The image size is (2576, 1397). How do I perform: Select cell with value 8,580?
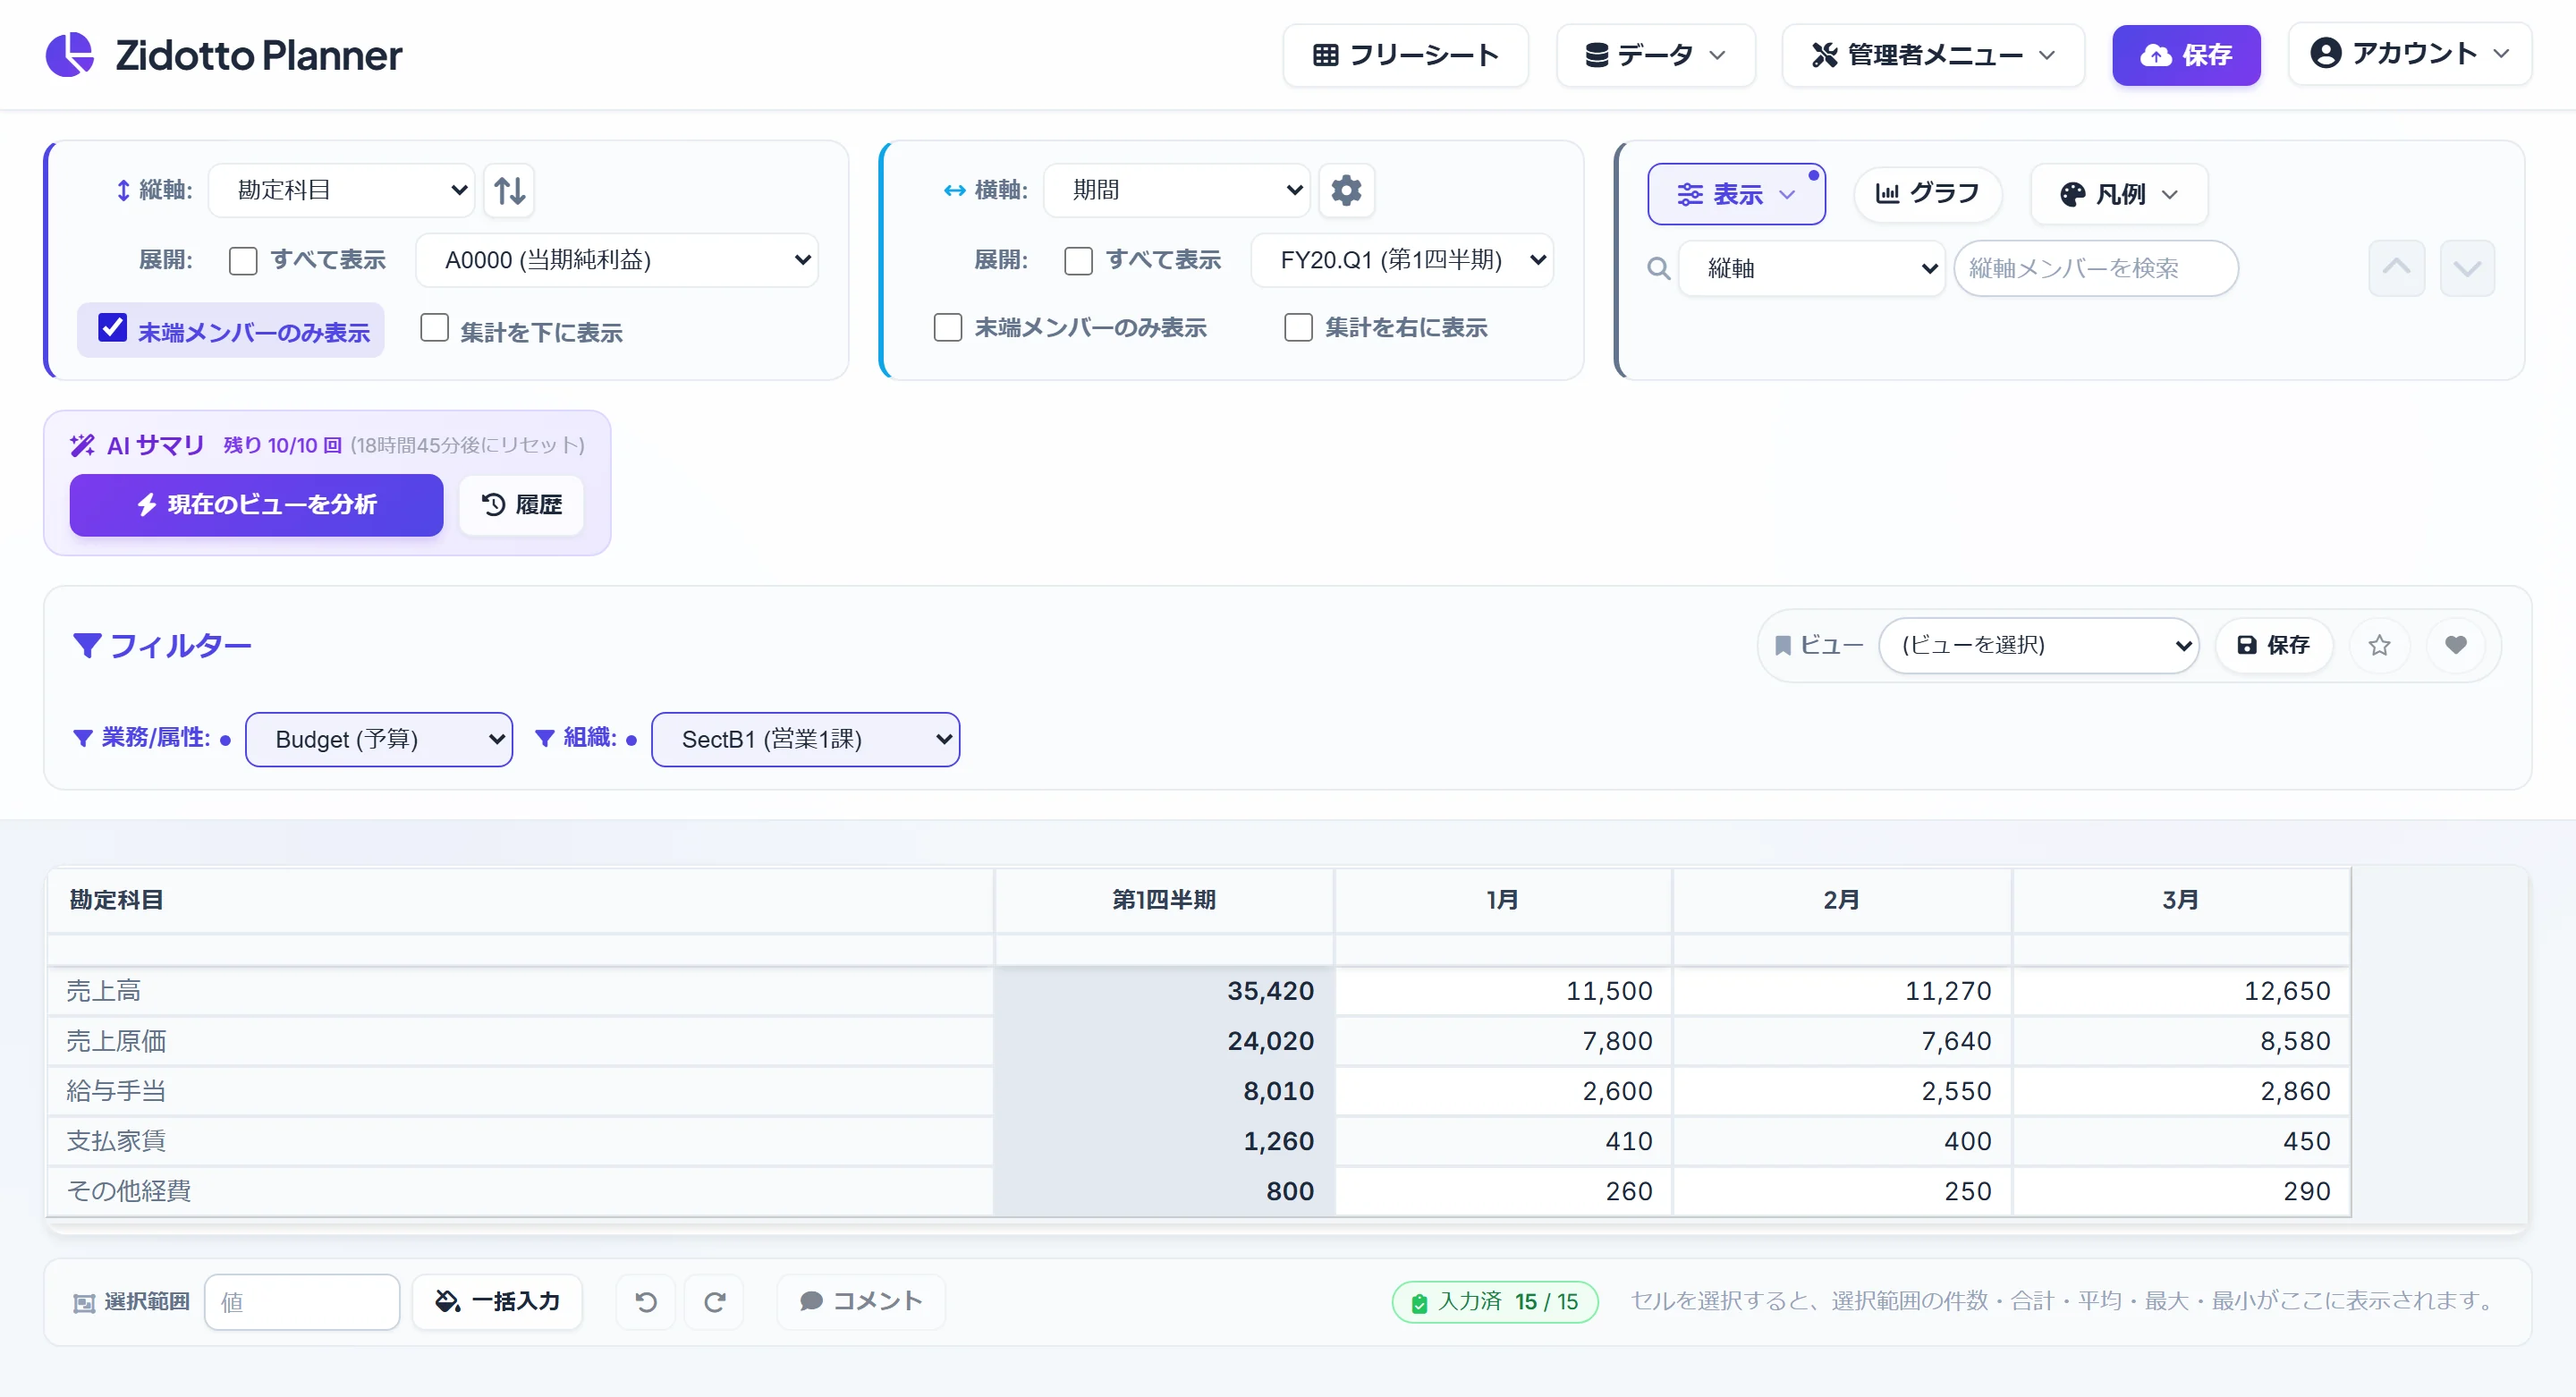[x=2181, y=1041]
